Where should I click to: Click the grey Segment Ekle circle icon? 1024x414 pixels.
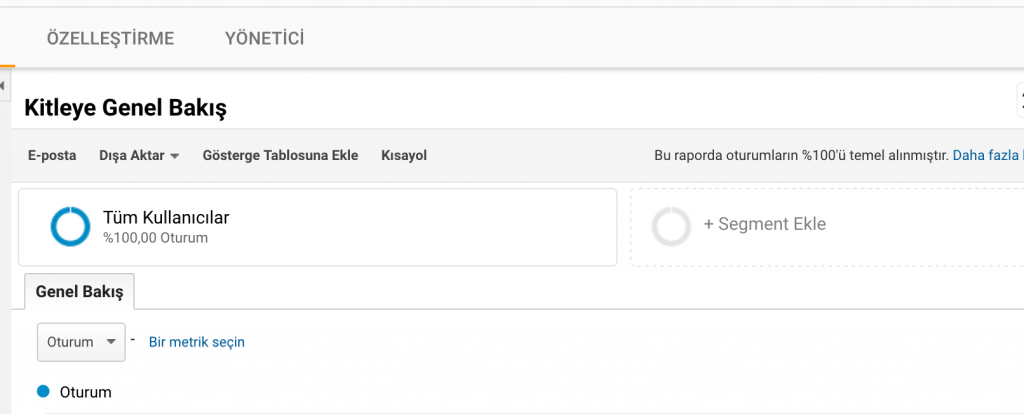(x=671, y=227)
